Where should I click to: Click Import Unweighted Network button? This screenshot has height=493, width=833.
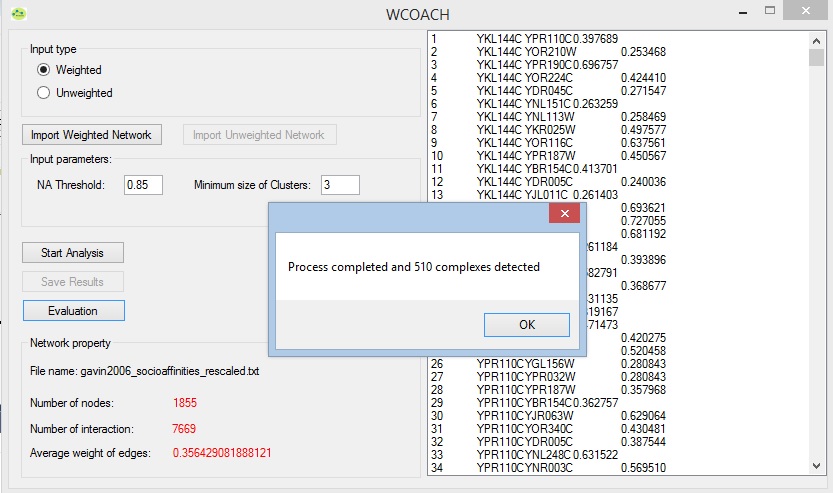[x=259, y=134]
